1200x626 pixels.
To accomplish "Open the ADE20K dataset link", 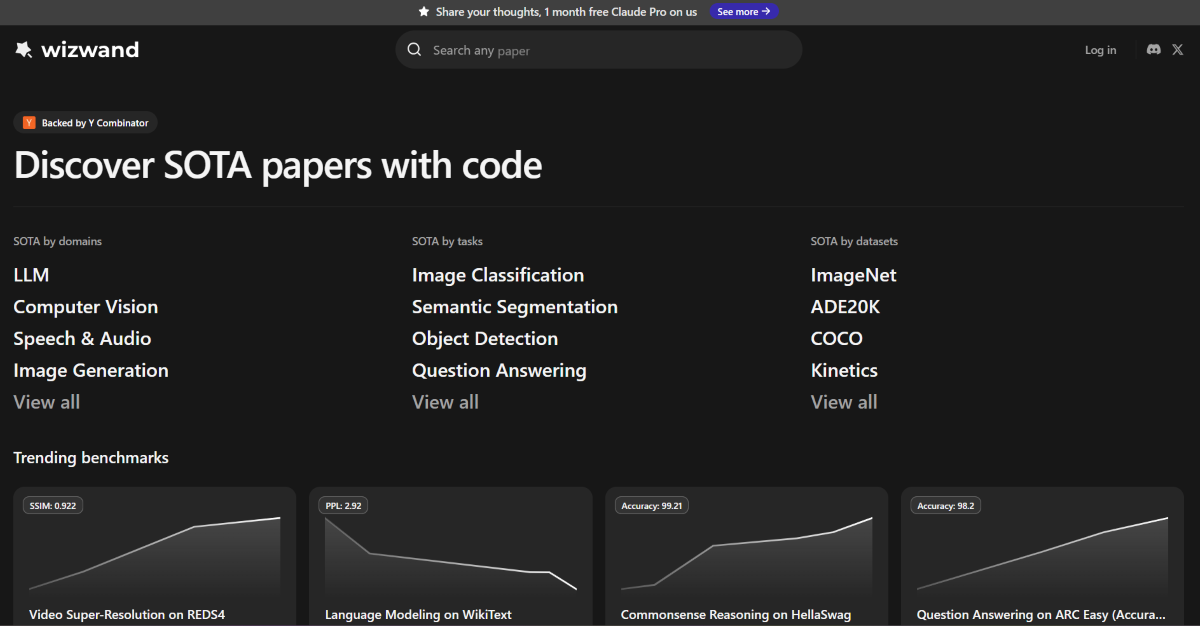I will 845,307.
